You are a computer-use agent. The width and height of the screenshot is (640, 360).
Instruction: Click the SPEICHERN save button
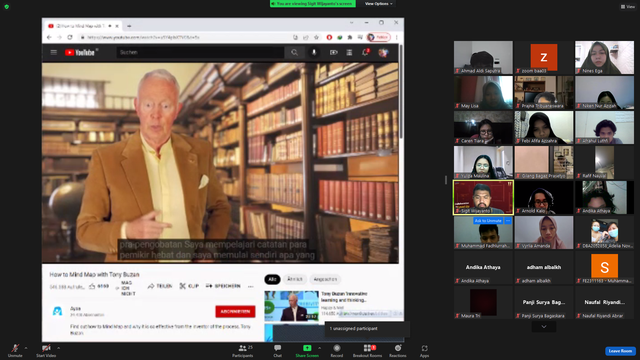pos(223,286)
